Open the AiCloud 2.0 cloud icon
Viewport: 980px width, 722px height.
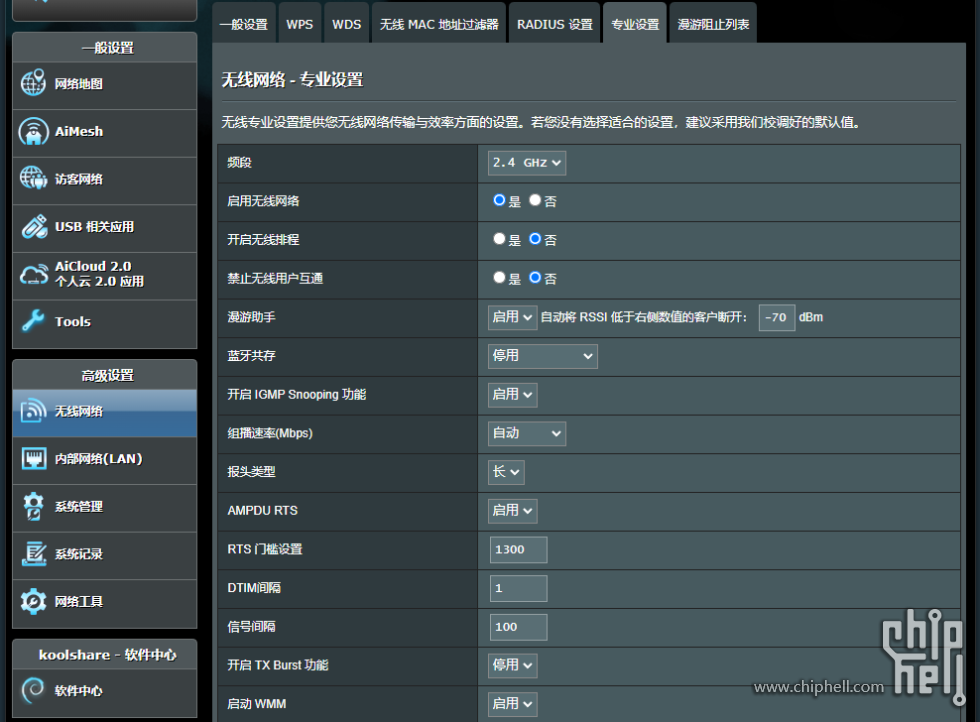34,274
